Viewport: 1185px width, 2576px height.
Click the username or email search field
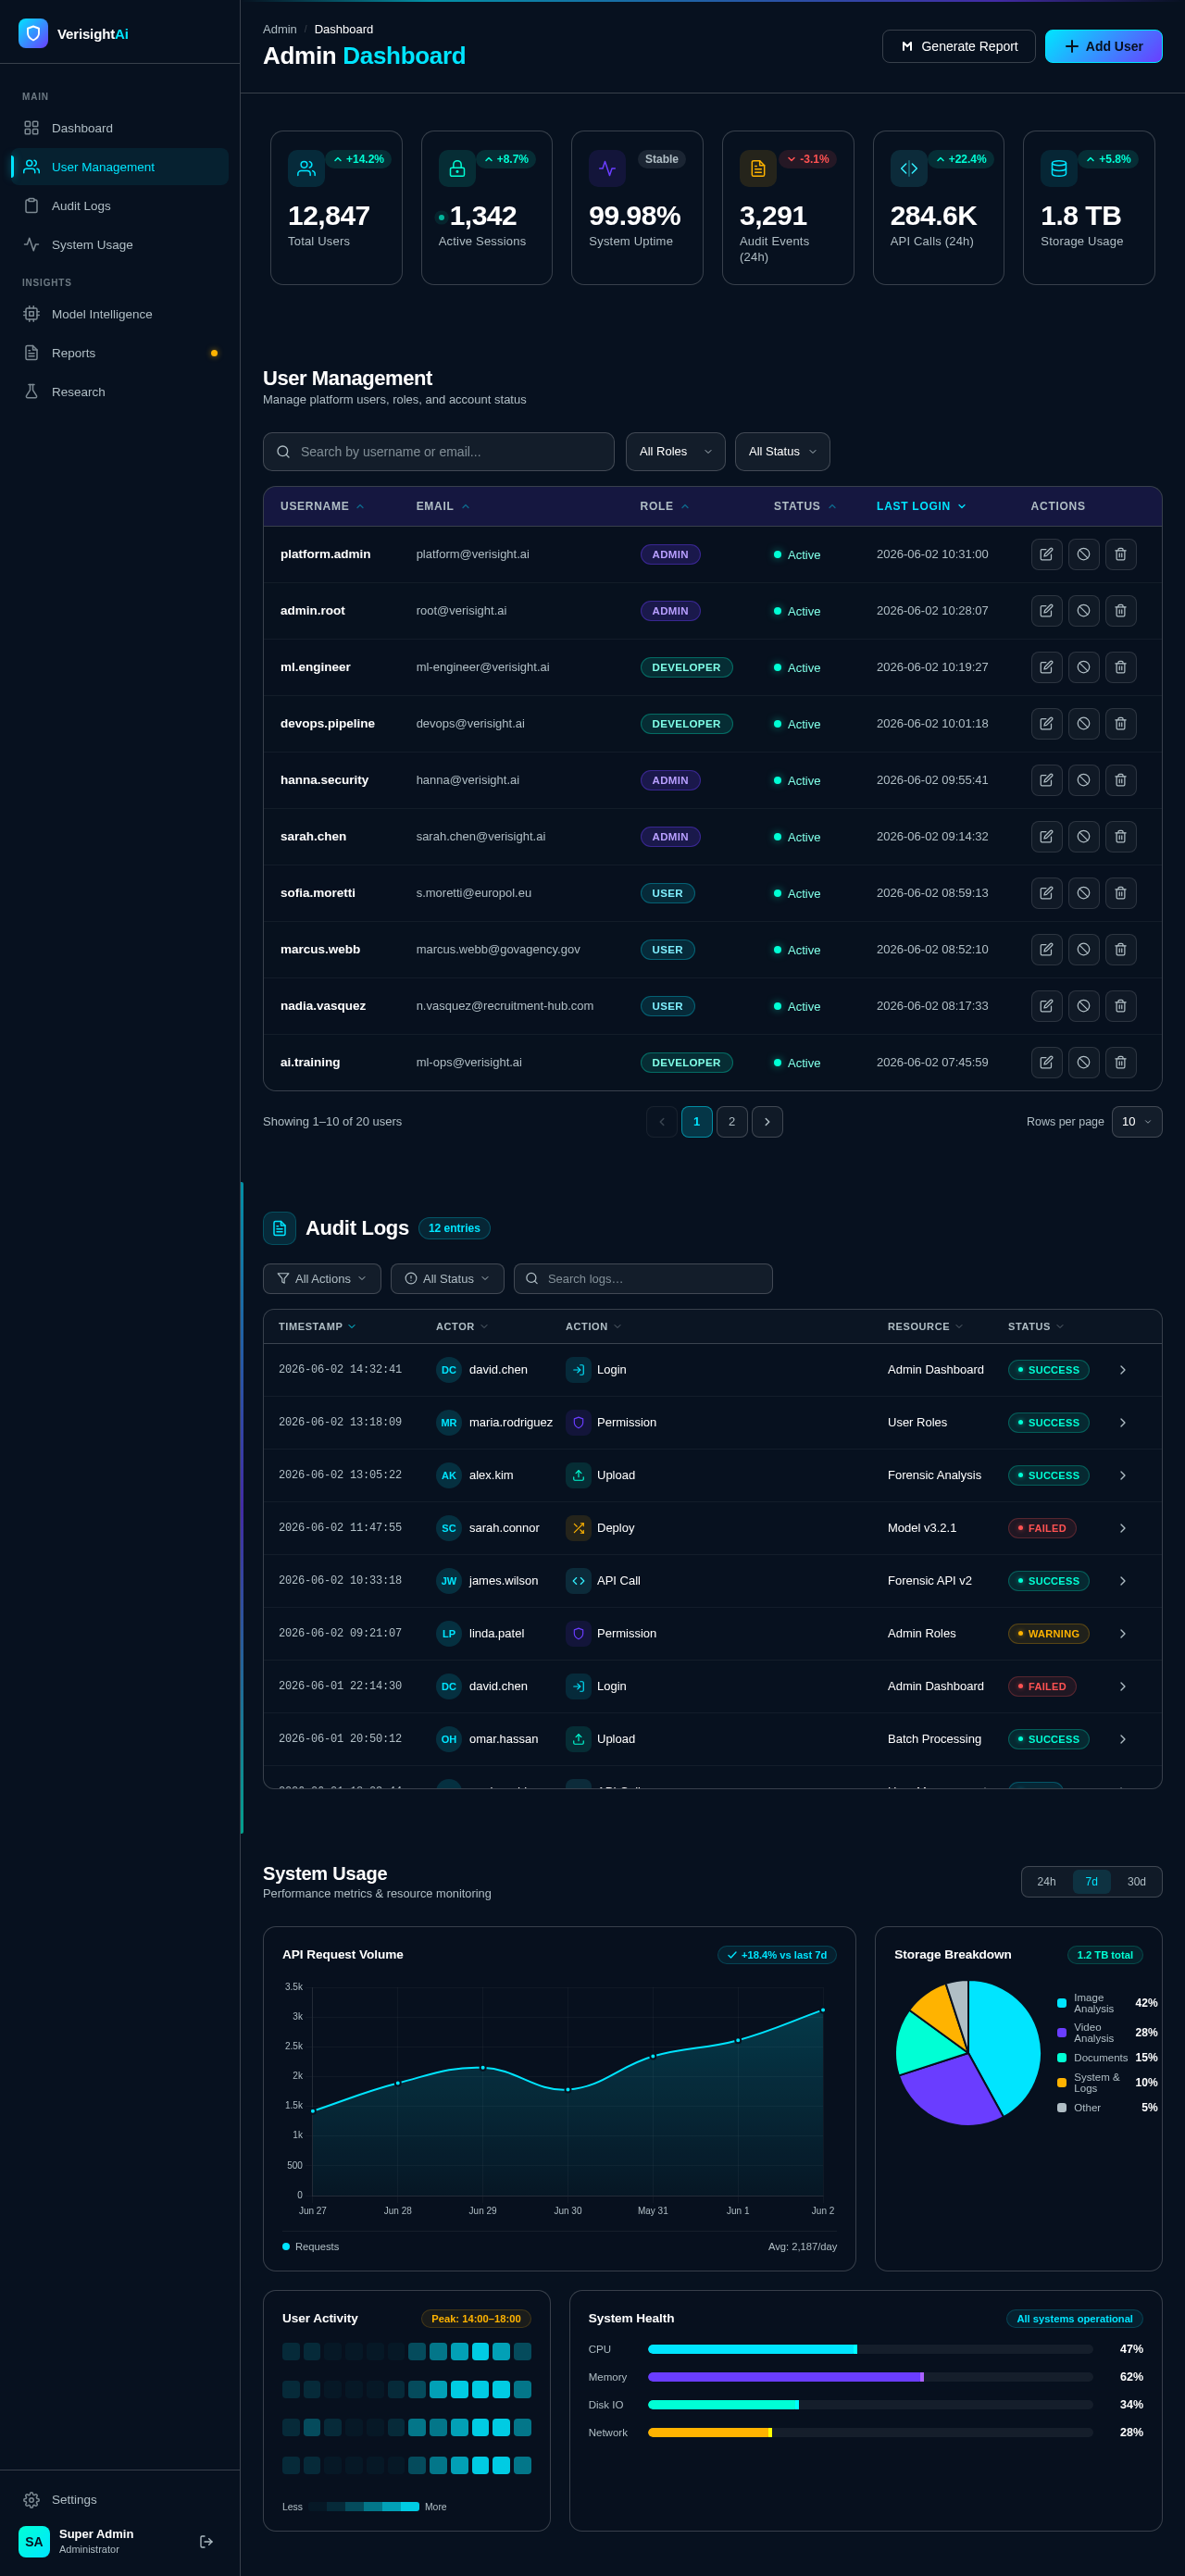438,452
